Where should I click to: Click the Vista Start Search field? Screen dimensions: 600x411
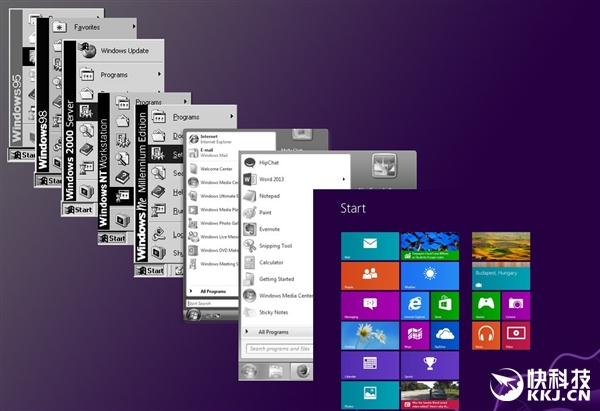point(213,303)
